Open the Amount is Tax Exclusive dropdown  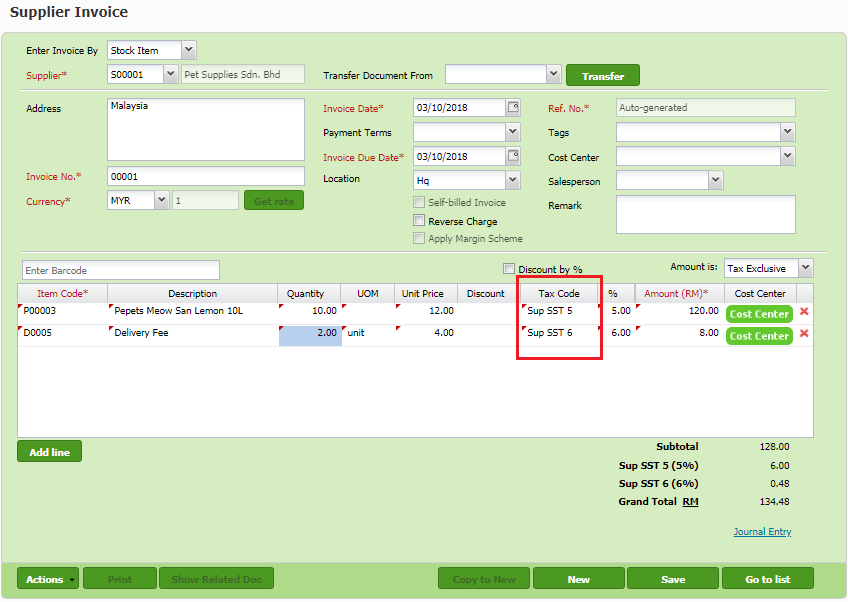click(x=806, y=268)
